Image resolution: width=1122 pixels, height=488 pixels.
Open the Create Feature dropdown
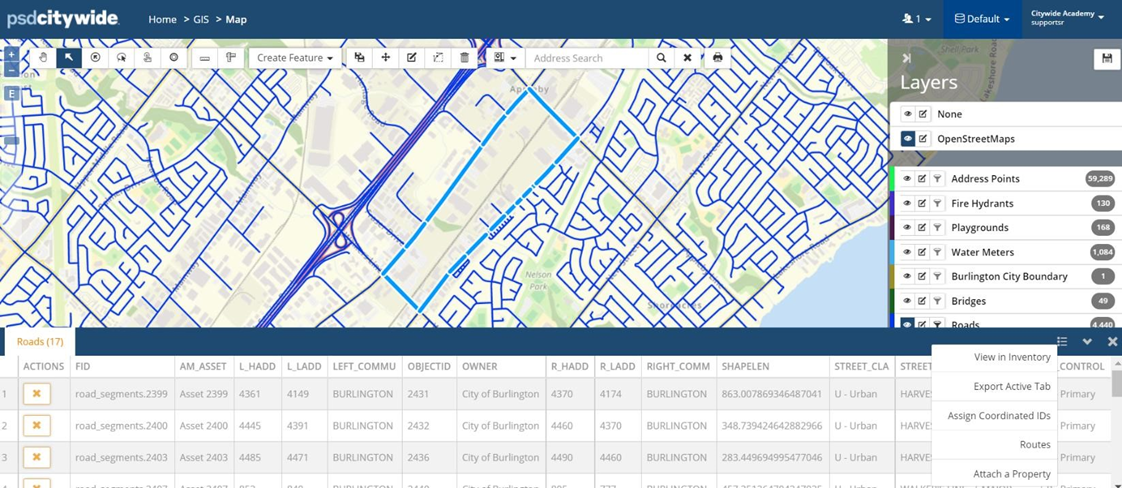tap(295, 58)
